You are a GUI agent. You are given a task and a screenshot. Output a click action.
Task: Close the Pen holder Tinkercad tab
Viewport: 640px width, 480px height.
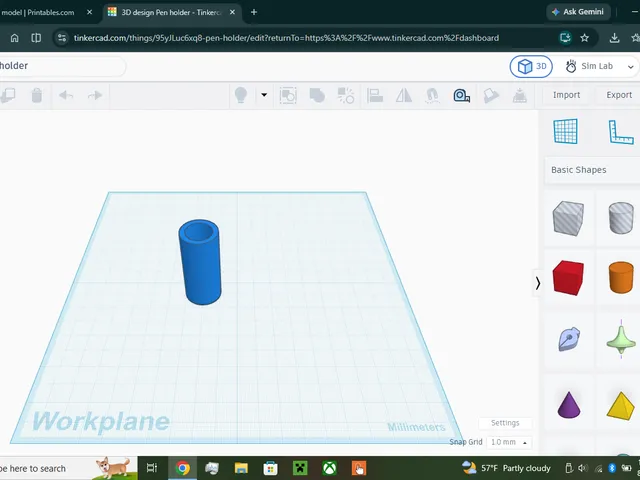(x=232, y=13)
